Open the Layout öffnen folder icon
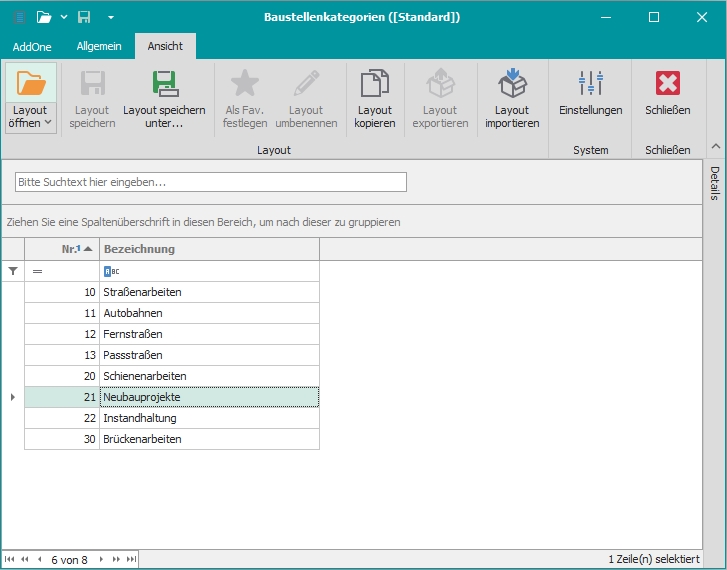The width and height of the screenshot is (727, 570). (31, 83)
